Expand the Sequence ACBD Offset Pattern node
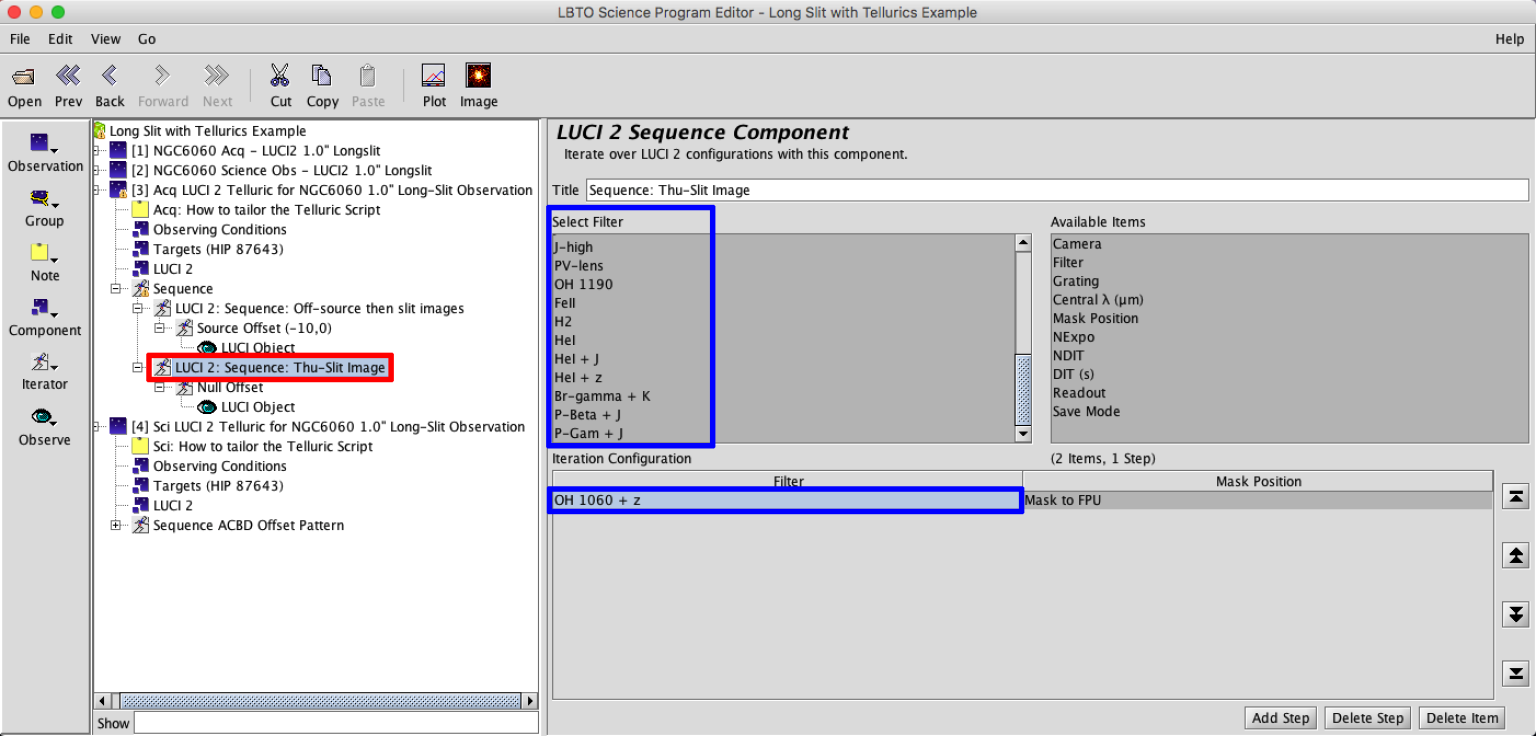The height and width of the screenshot is (736, 1536). click(x=118, y=525)
